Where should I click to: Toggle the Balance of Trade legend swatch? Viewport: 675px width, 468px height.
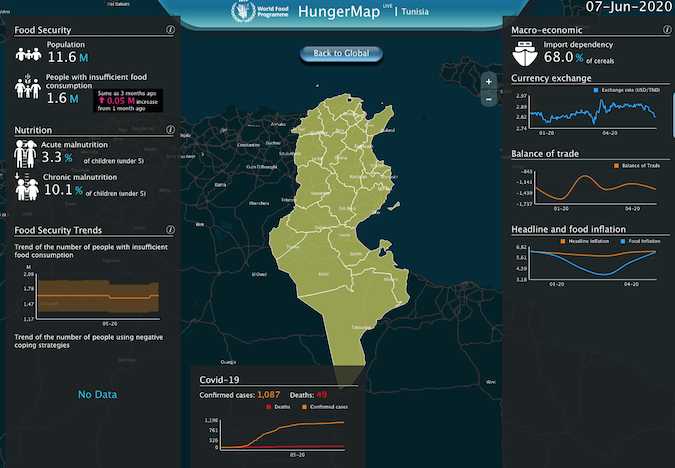coord(616,165)
